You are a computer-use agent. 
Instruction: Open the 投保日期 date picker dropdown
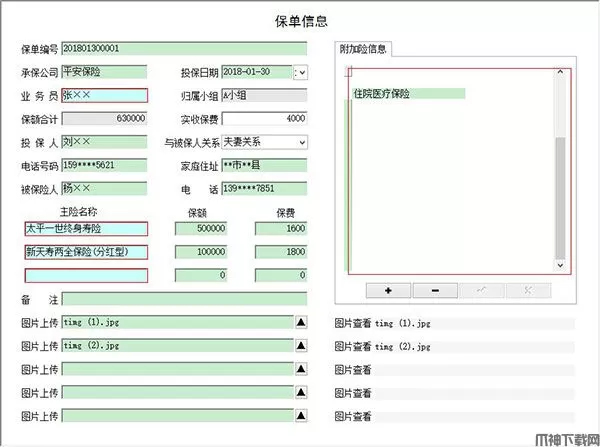(x=300, y=72)
